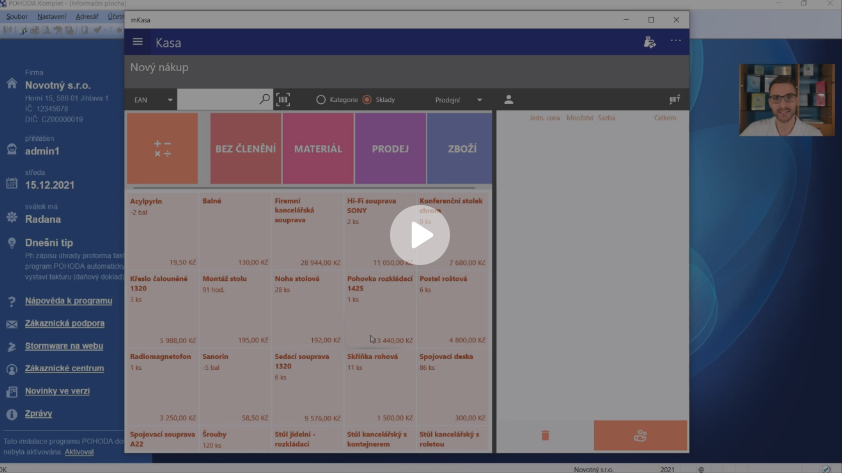Click the category tiles horizontal scrollbar
The height and width of the screenshot is (473, 842).
click(304, 188)
